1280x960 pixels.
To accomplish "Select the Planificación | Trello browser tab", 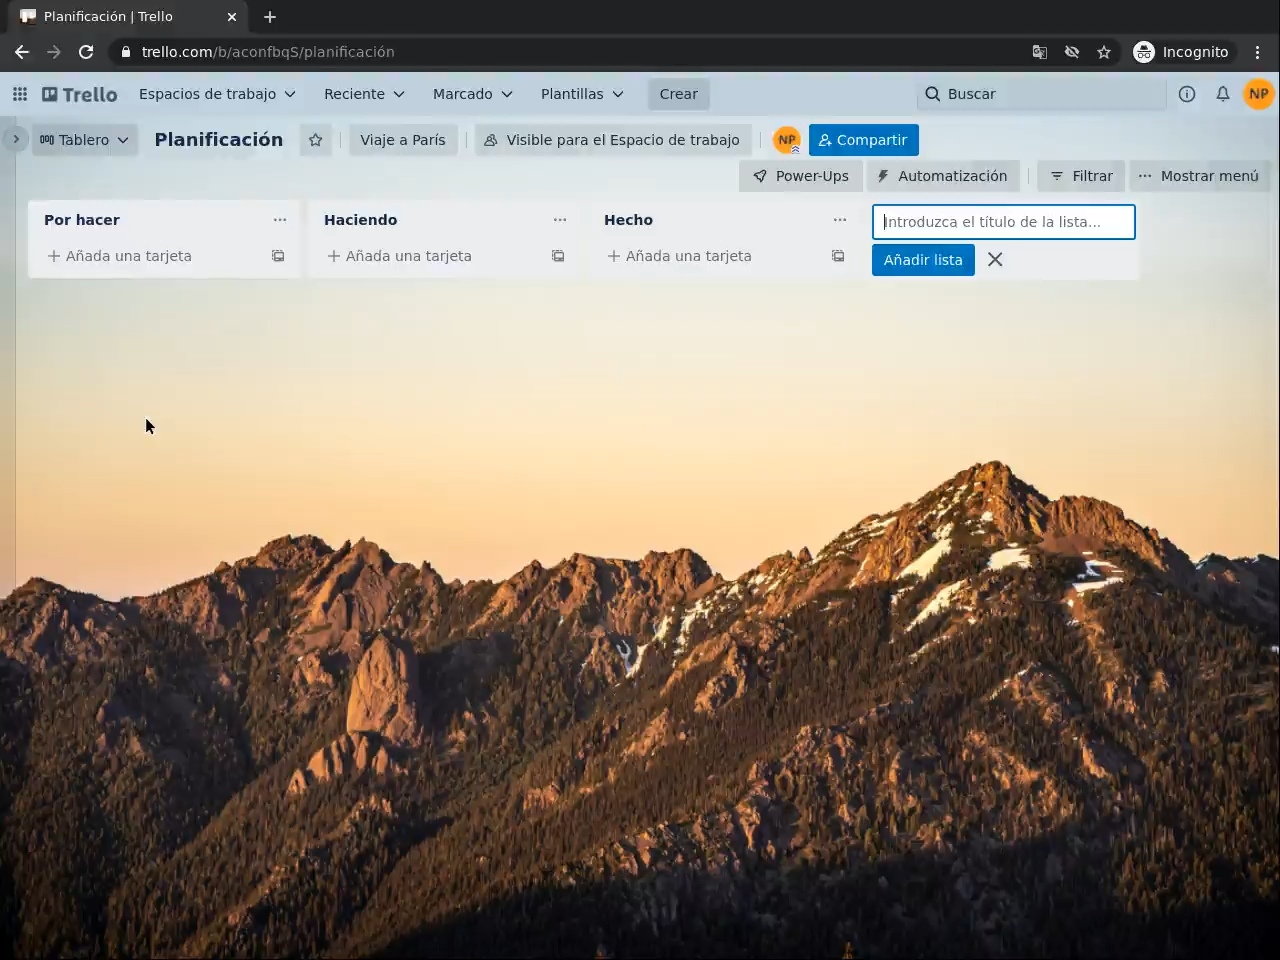I will point(128,17).
